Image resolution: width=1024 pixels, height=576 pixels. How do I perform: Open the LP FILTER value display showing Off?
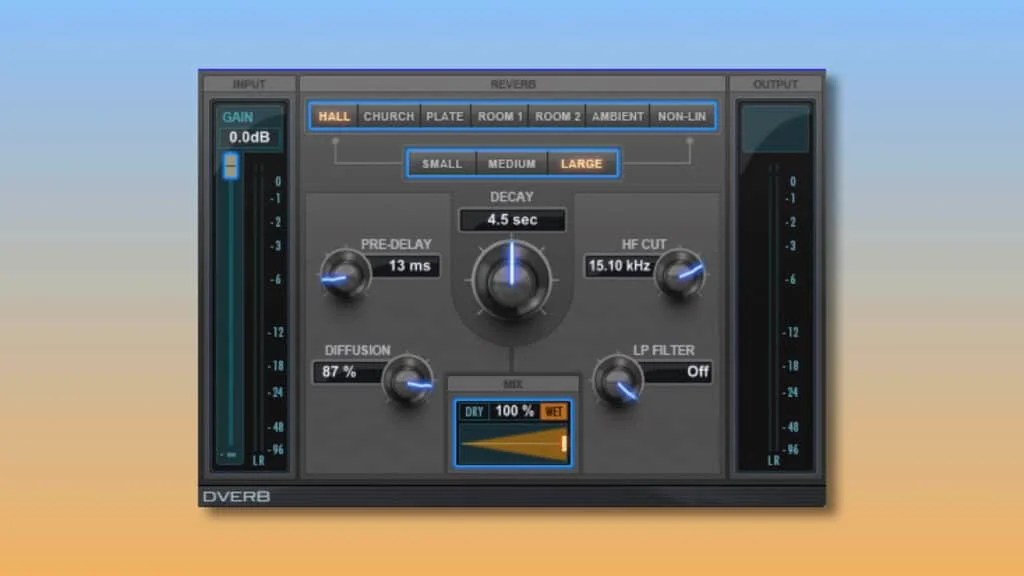pyautogui.click(x=684, y=372)
